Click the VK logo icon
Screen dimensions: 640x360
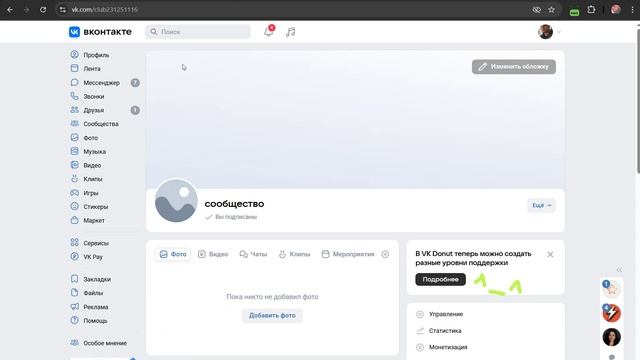pos(74,32)
